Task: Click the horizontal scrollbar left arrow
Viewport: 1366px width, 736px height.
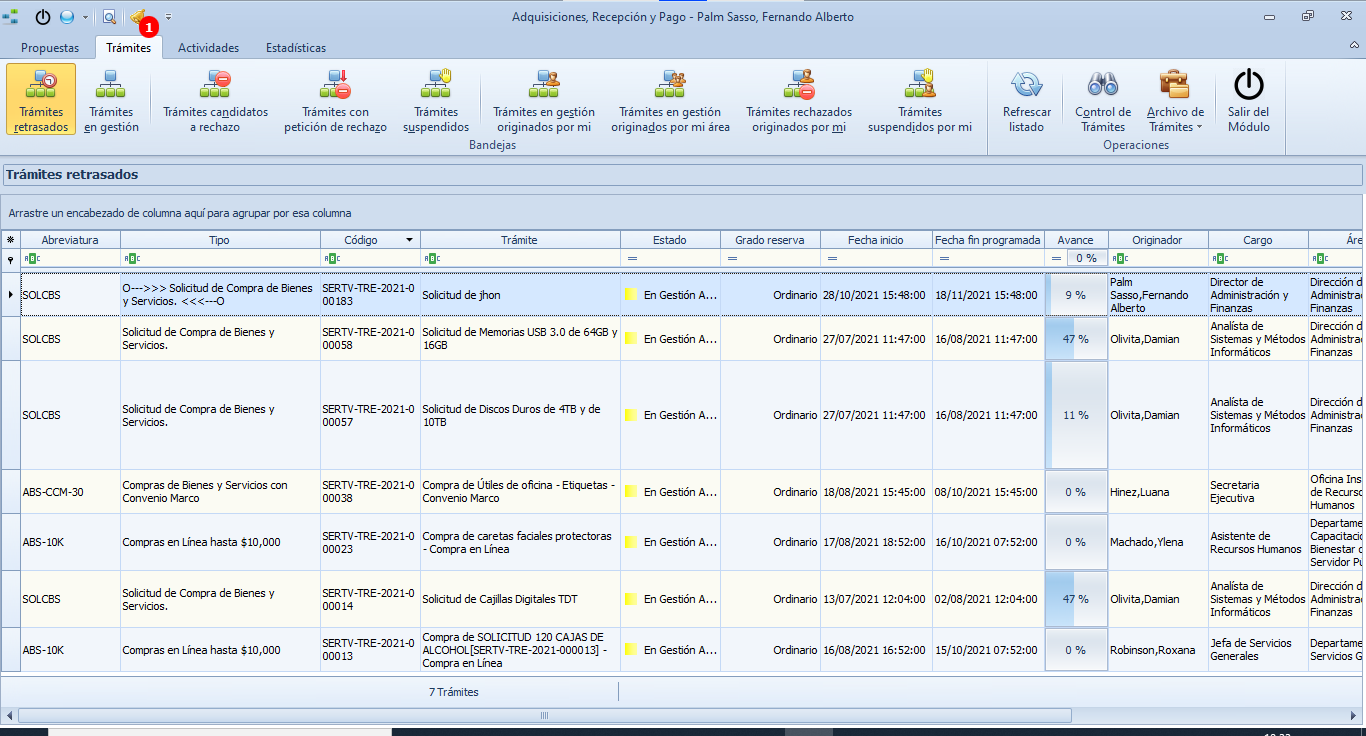Action: point(9,715)
